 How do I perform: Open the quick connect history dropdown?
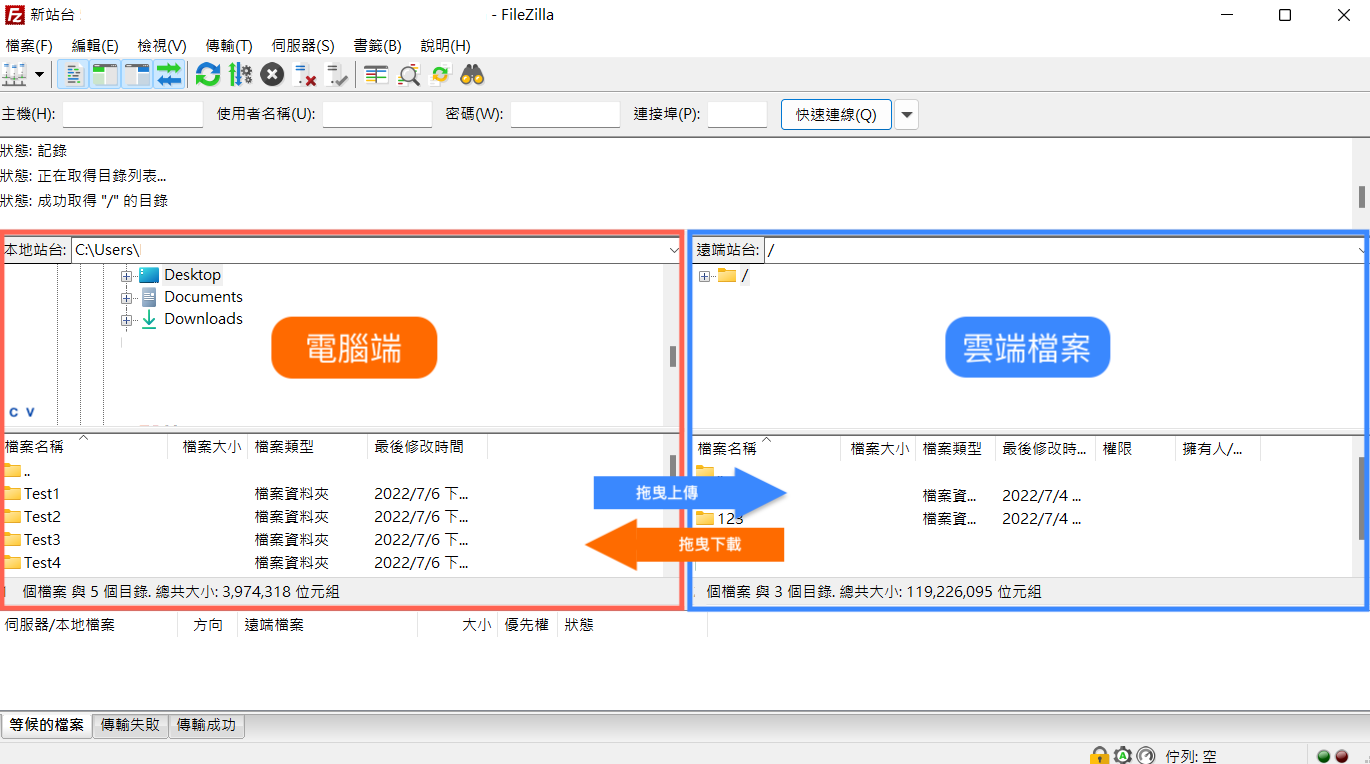pyautogui.click(x=907, y=114)
